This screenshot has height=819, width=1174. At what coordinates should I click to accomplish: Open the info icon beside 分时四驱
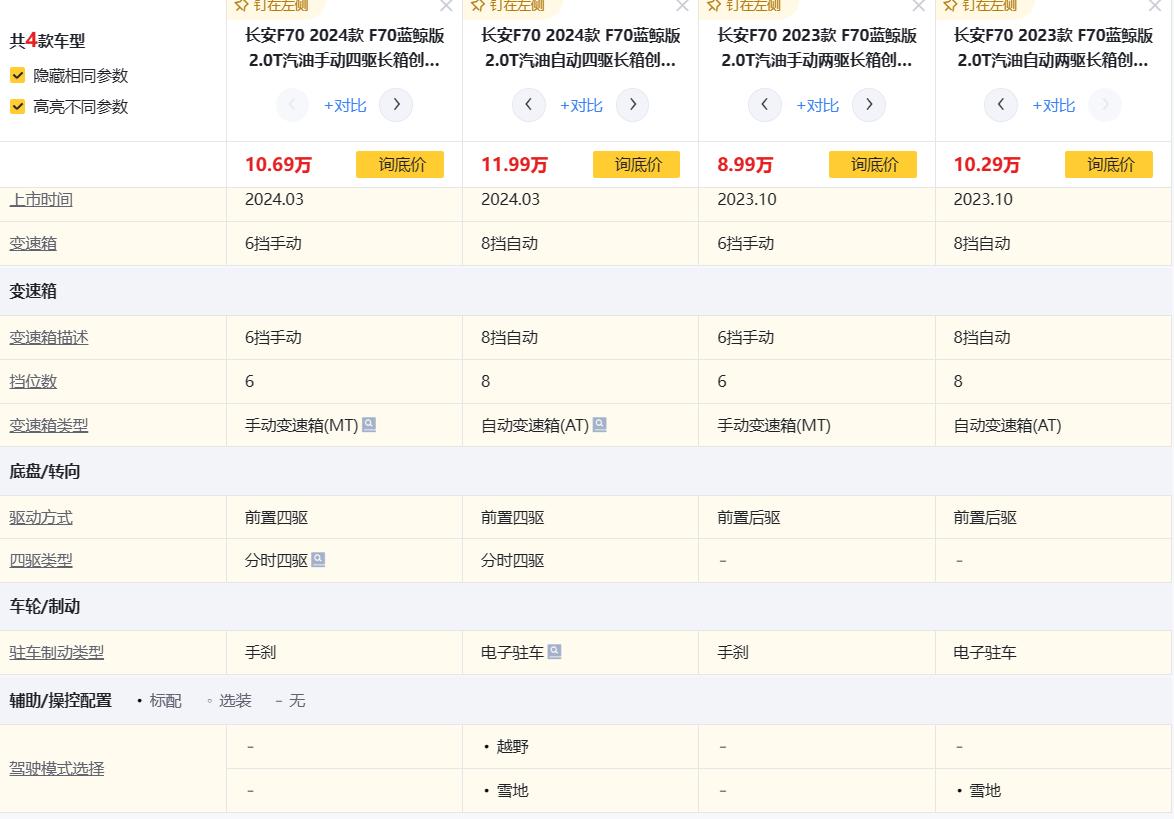pyautogui.click(x=318, y=560)
